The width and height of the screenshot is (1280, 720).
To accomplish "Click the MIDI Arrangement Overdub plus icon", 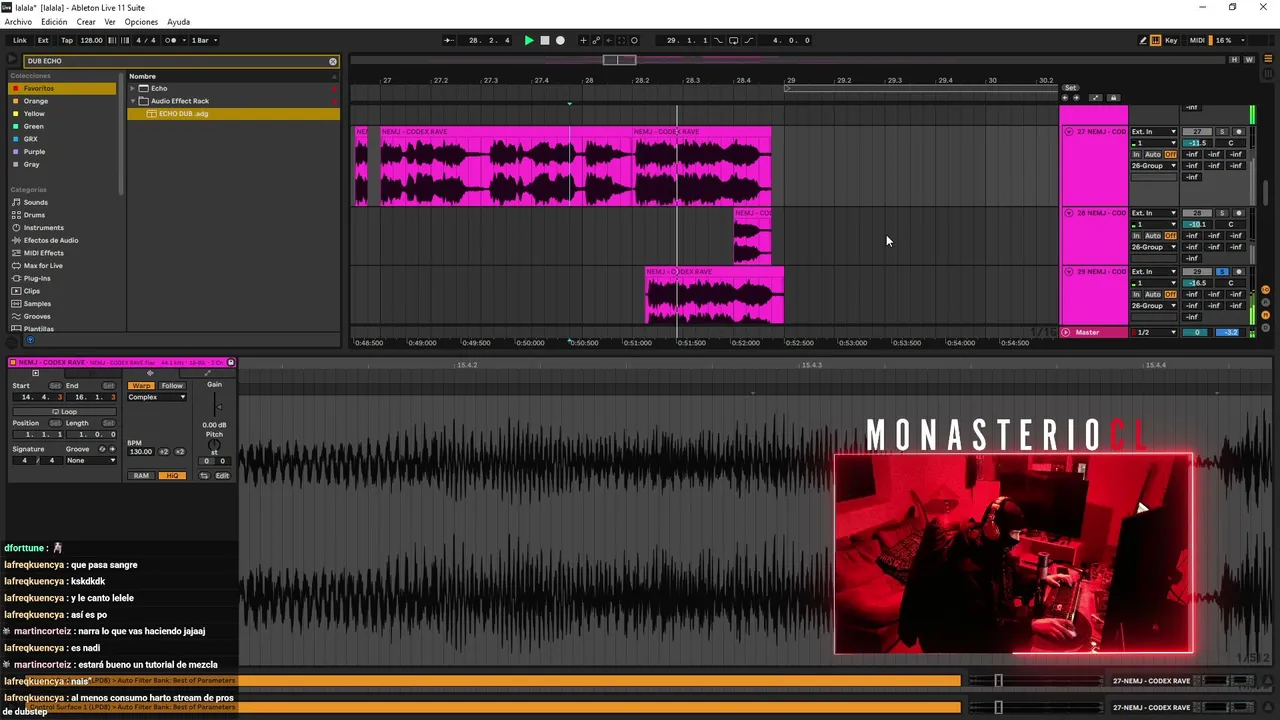I will [x=584, y=40].
